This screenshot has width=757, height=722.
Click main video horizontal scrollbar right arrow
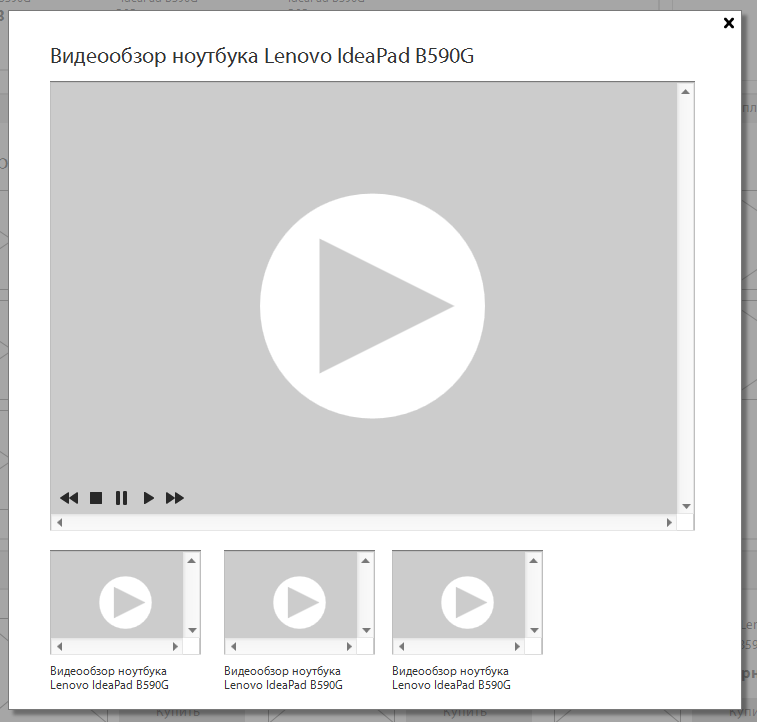[x=669, y=522]
